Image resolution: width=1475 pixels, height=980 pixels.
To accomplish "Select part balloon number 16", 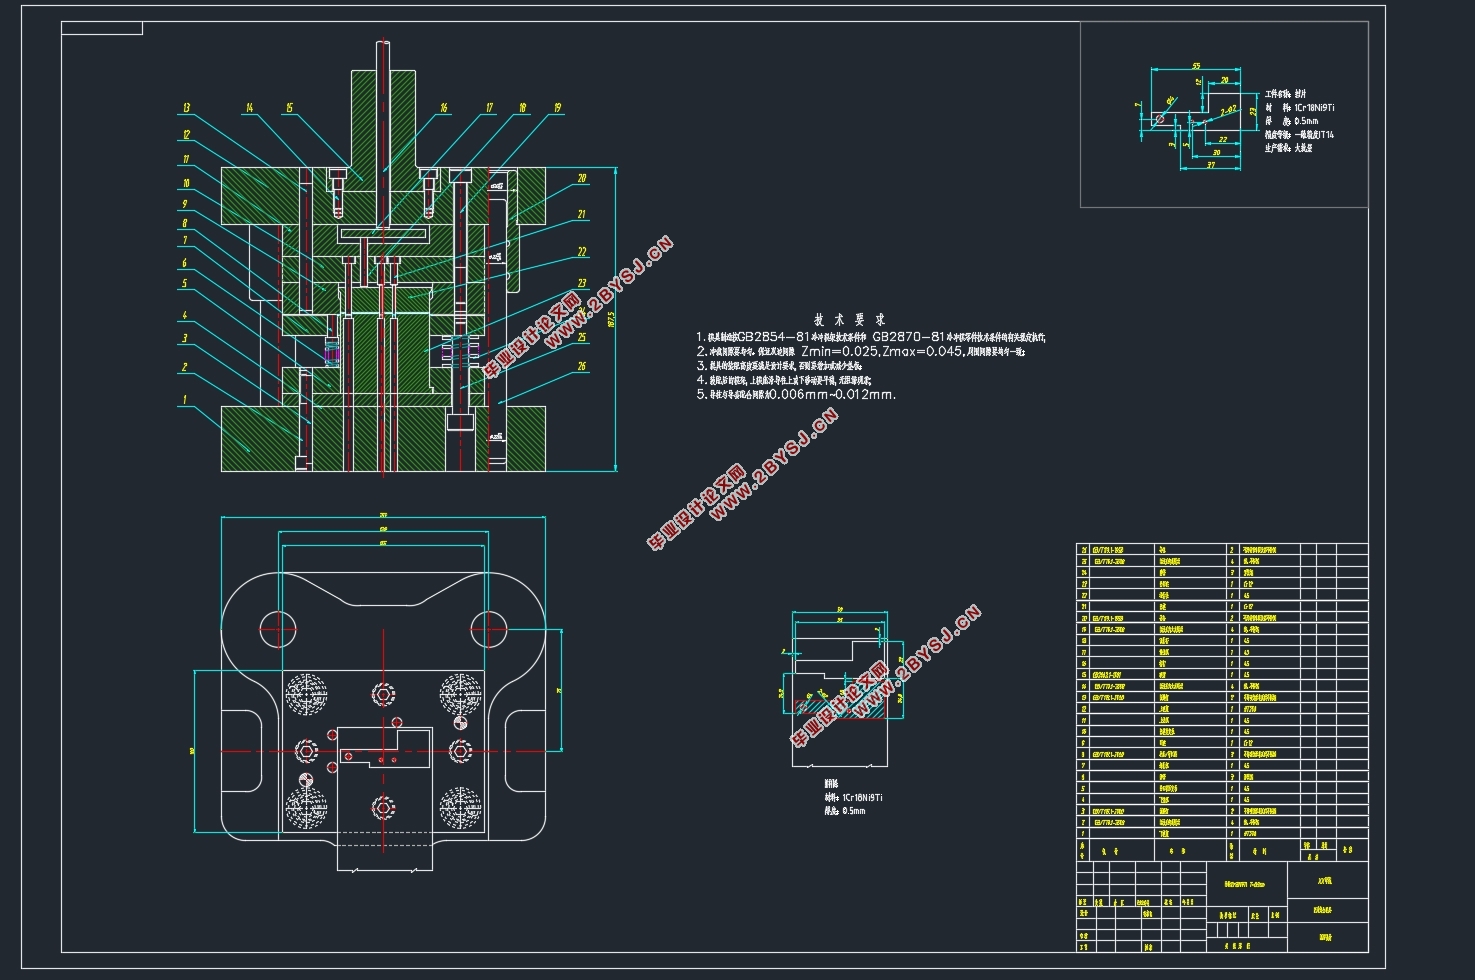I will pos(443,108).
